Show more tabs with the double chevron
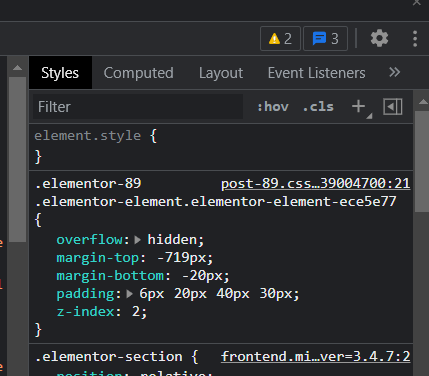The height and width of the screenshot is (376, 429). 394,72
